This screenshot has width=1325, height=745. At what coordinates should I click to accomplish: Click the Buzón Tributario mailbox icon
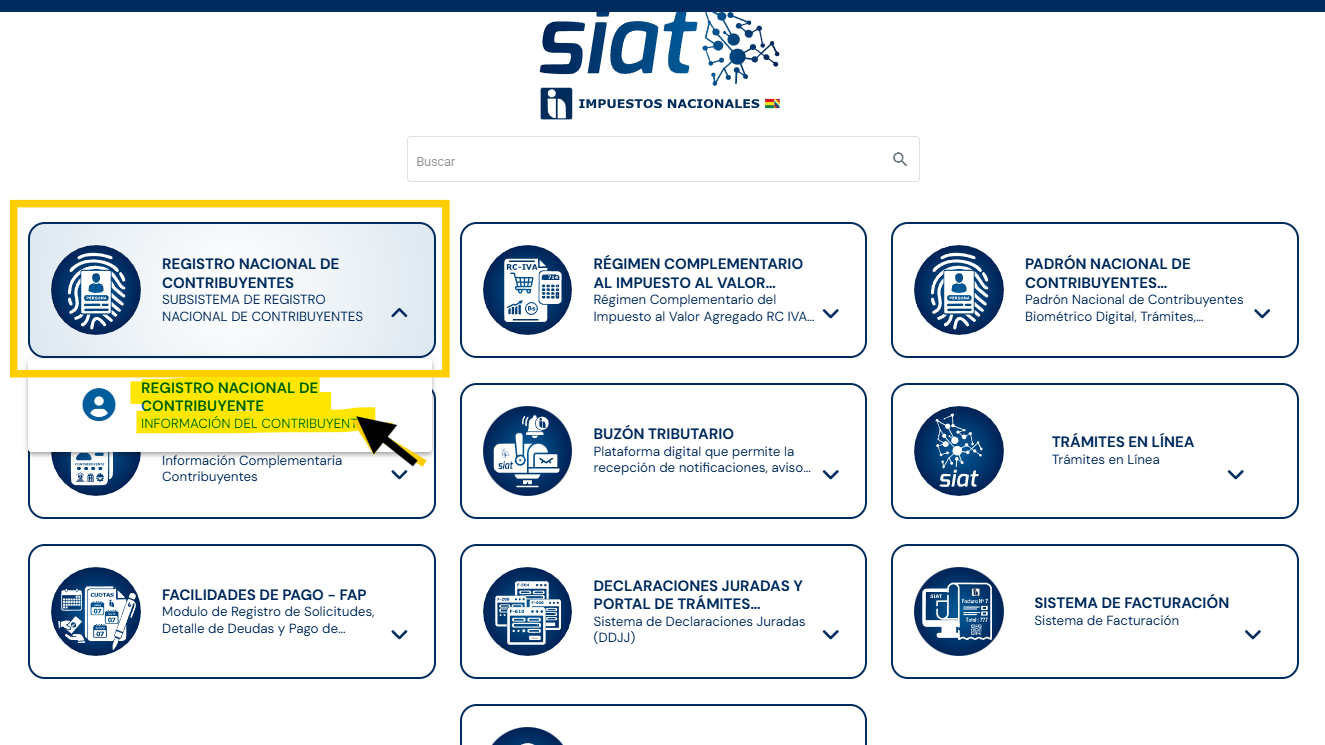(527, 450)
